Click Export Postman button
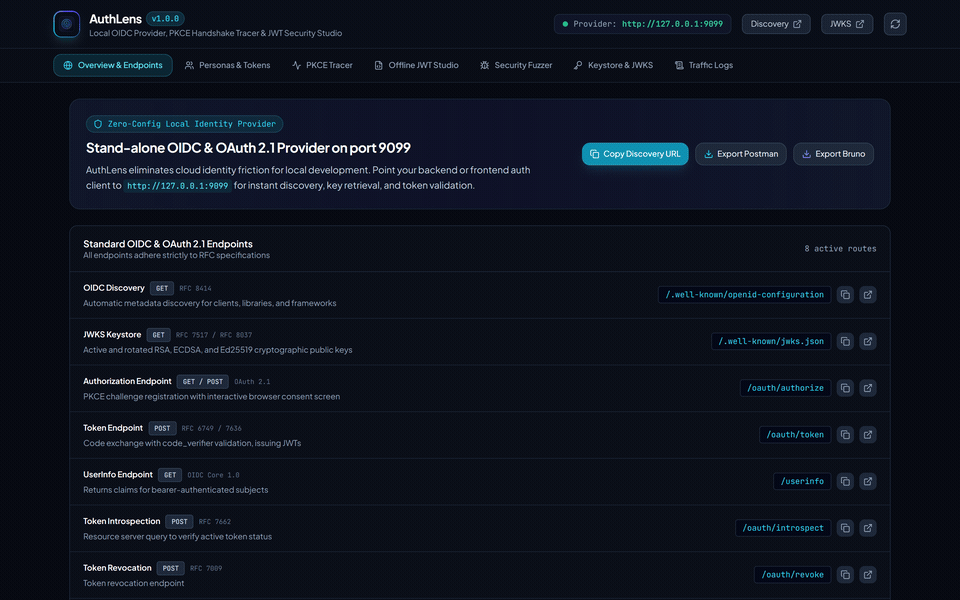Viewport: 960px width, 600px height. pyautogui.click(x=741, y=154)
